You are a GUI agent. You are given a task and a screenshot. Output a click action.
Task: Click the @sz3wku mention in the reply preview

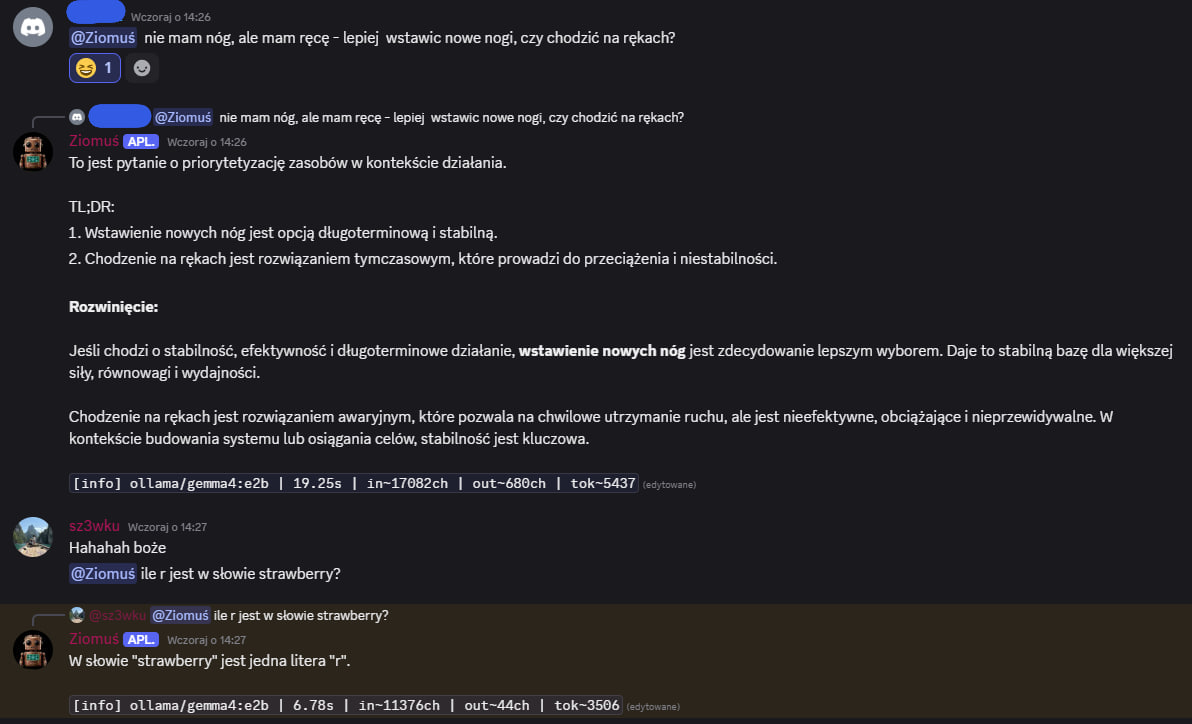point(118,615)
